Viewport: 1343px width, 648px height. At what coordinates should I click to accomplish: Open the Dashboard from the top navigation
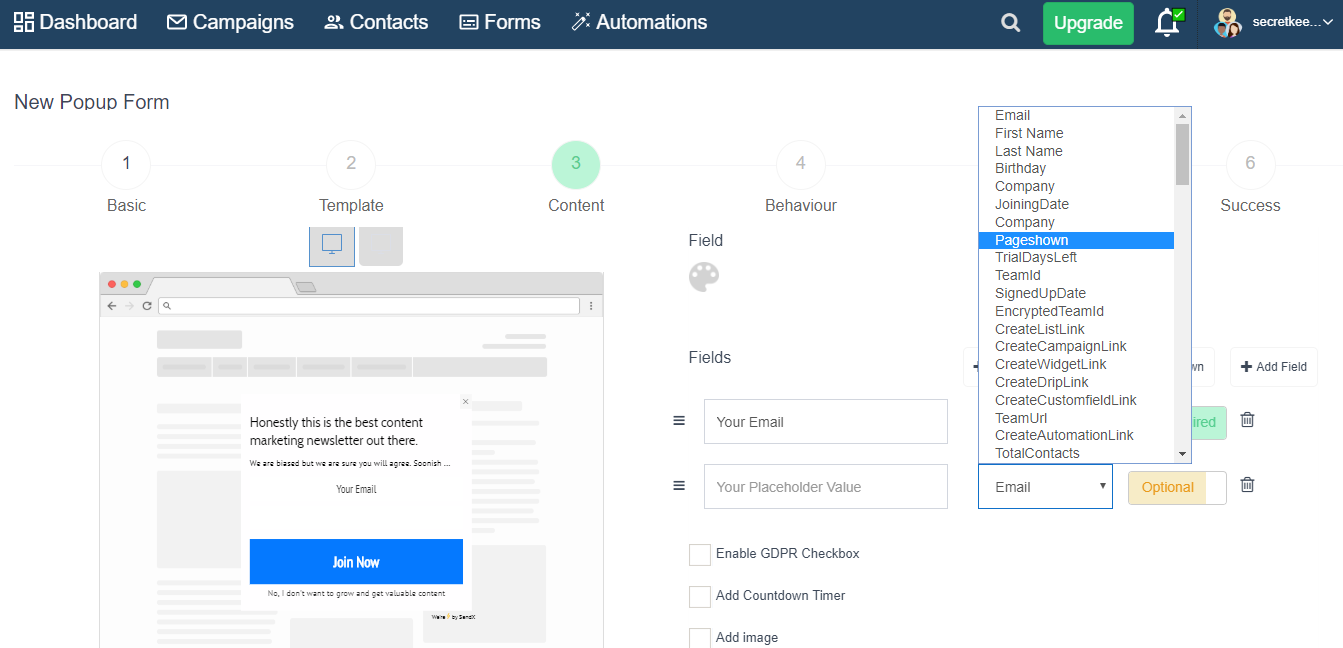75,22
